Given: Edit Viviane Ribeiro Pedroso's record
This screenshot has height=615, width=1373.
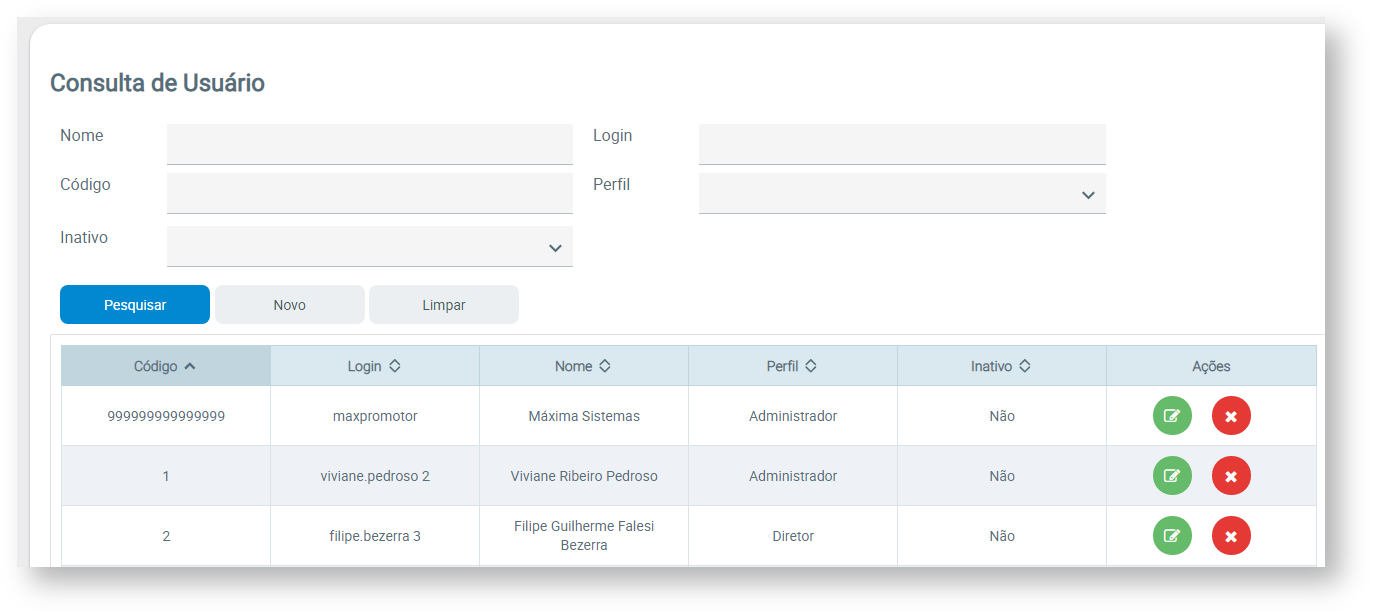Looking at the screenshot, I should point(1172,476).
